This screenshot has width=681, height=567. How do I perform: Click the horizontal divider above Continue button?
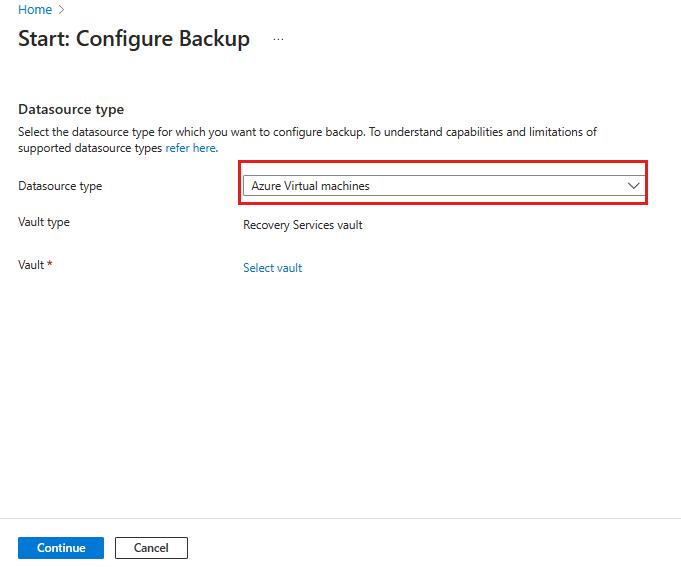point(340,518)
